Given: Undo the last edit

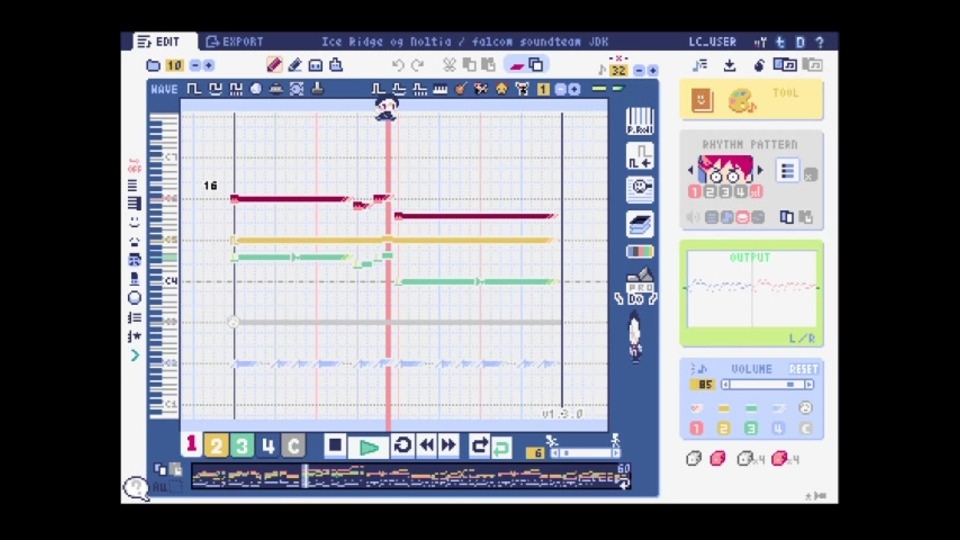Looking at the screenshot, I should click(x=398, y=65).
